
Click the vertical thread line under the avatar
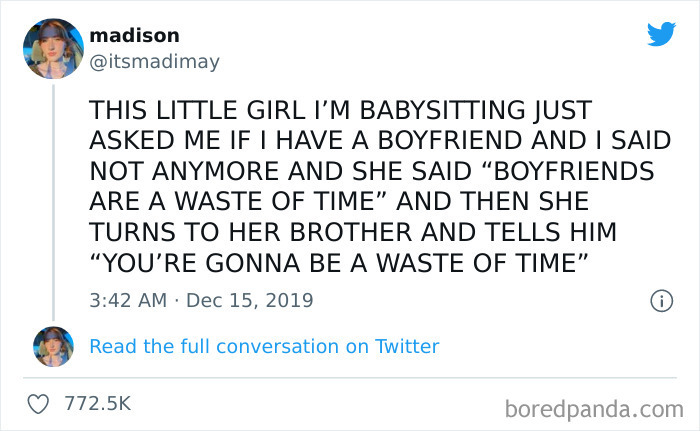pos(53,200)
